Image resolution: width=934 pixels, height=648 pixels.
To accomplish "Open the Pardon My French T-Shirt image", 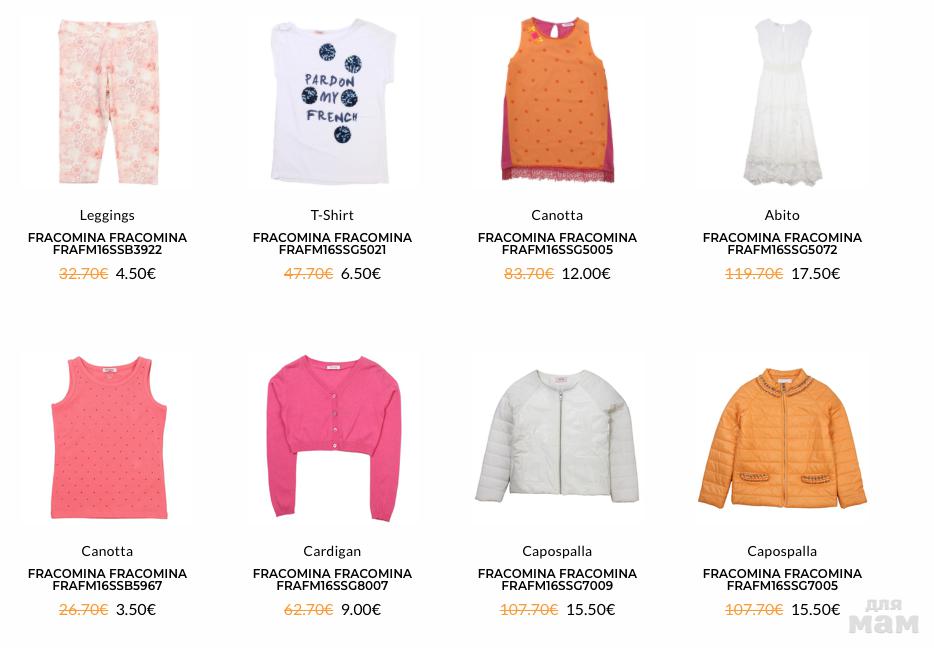I will (332, 102).
